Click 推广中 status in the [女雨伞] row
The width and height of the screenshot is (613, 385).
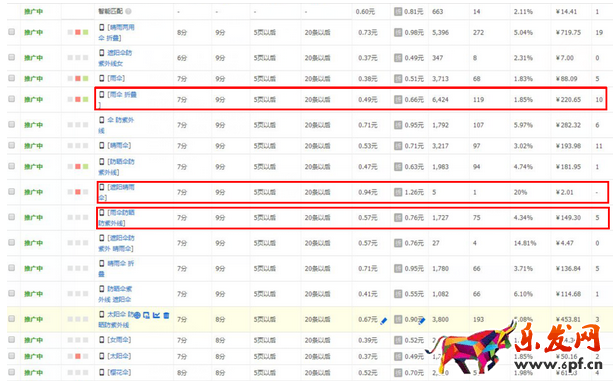33,340
